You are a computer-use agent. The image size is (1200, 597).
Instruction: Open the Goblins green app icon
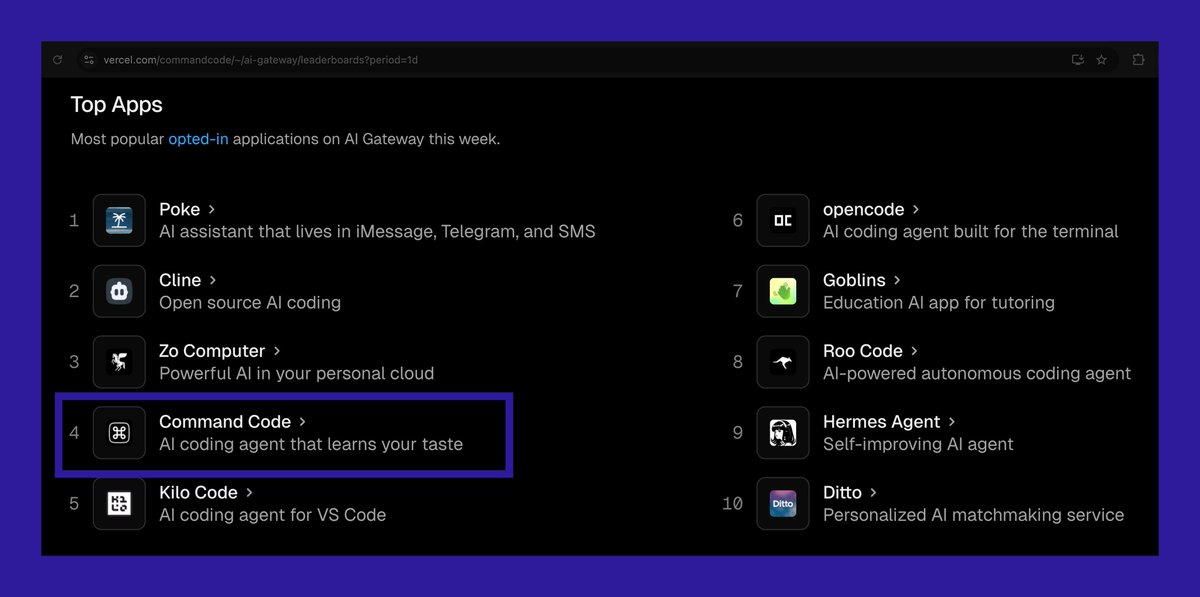coord(783,291)
